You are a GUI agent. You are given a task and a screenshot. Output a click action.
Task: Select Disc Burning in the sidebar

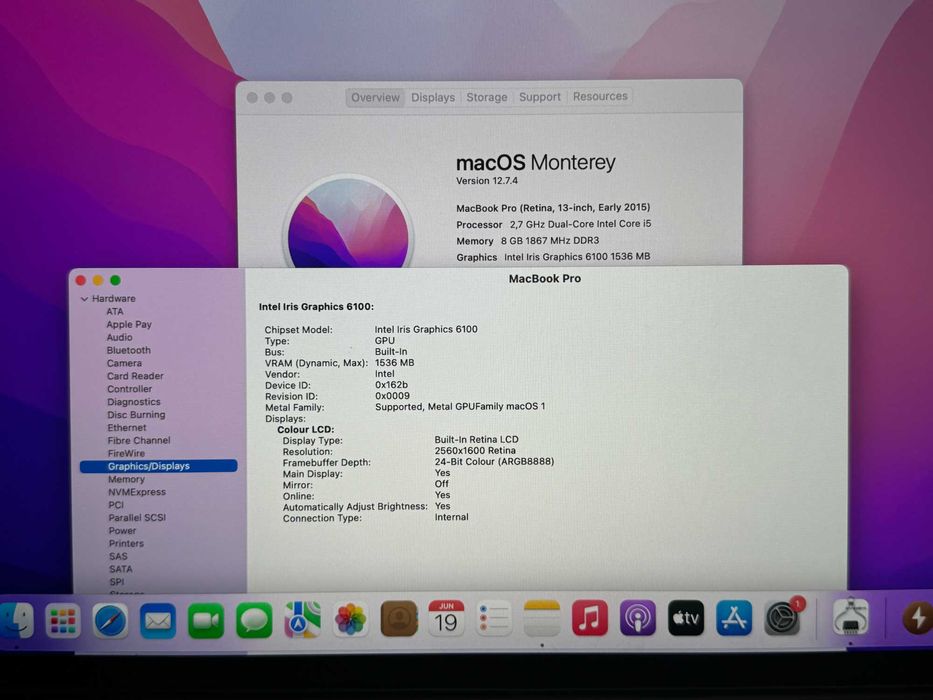click(136, 415)
